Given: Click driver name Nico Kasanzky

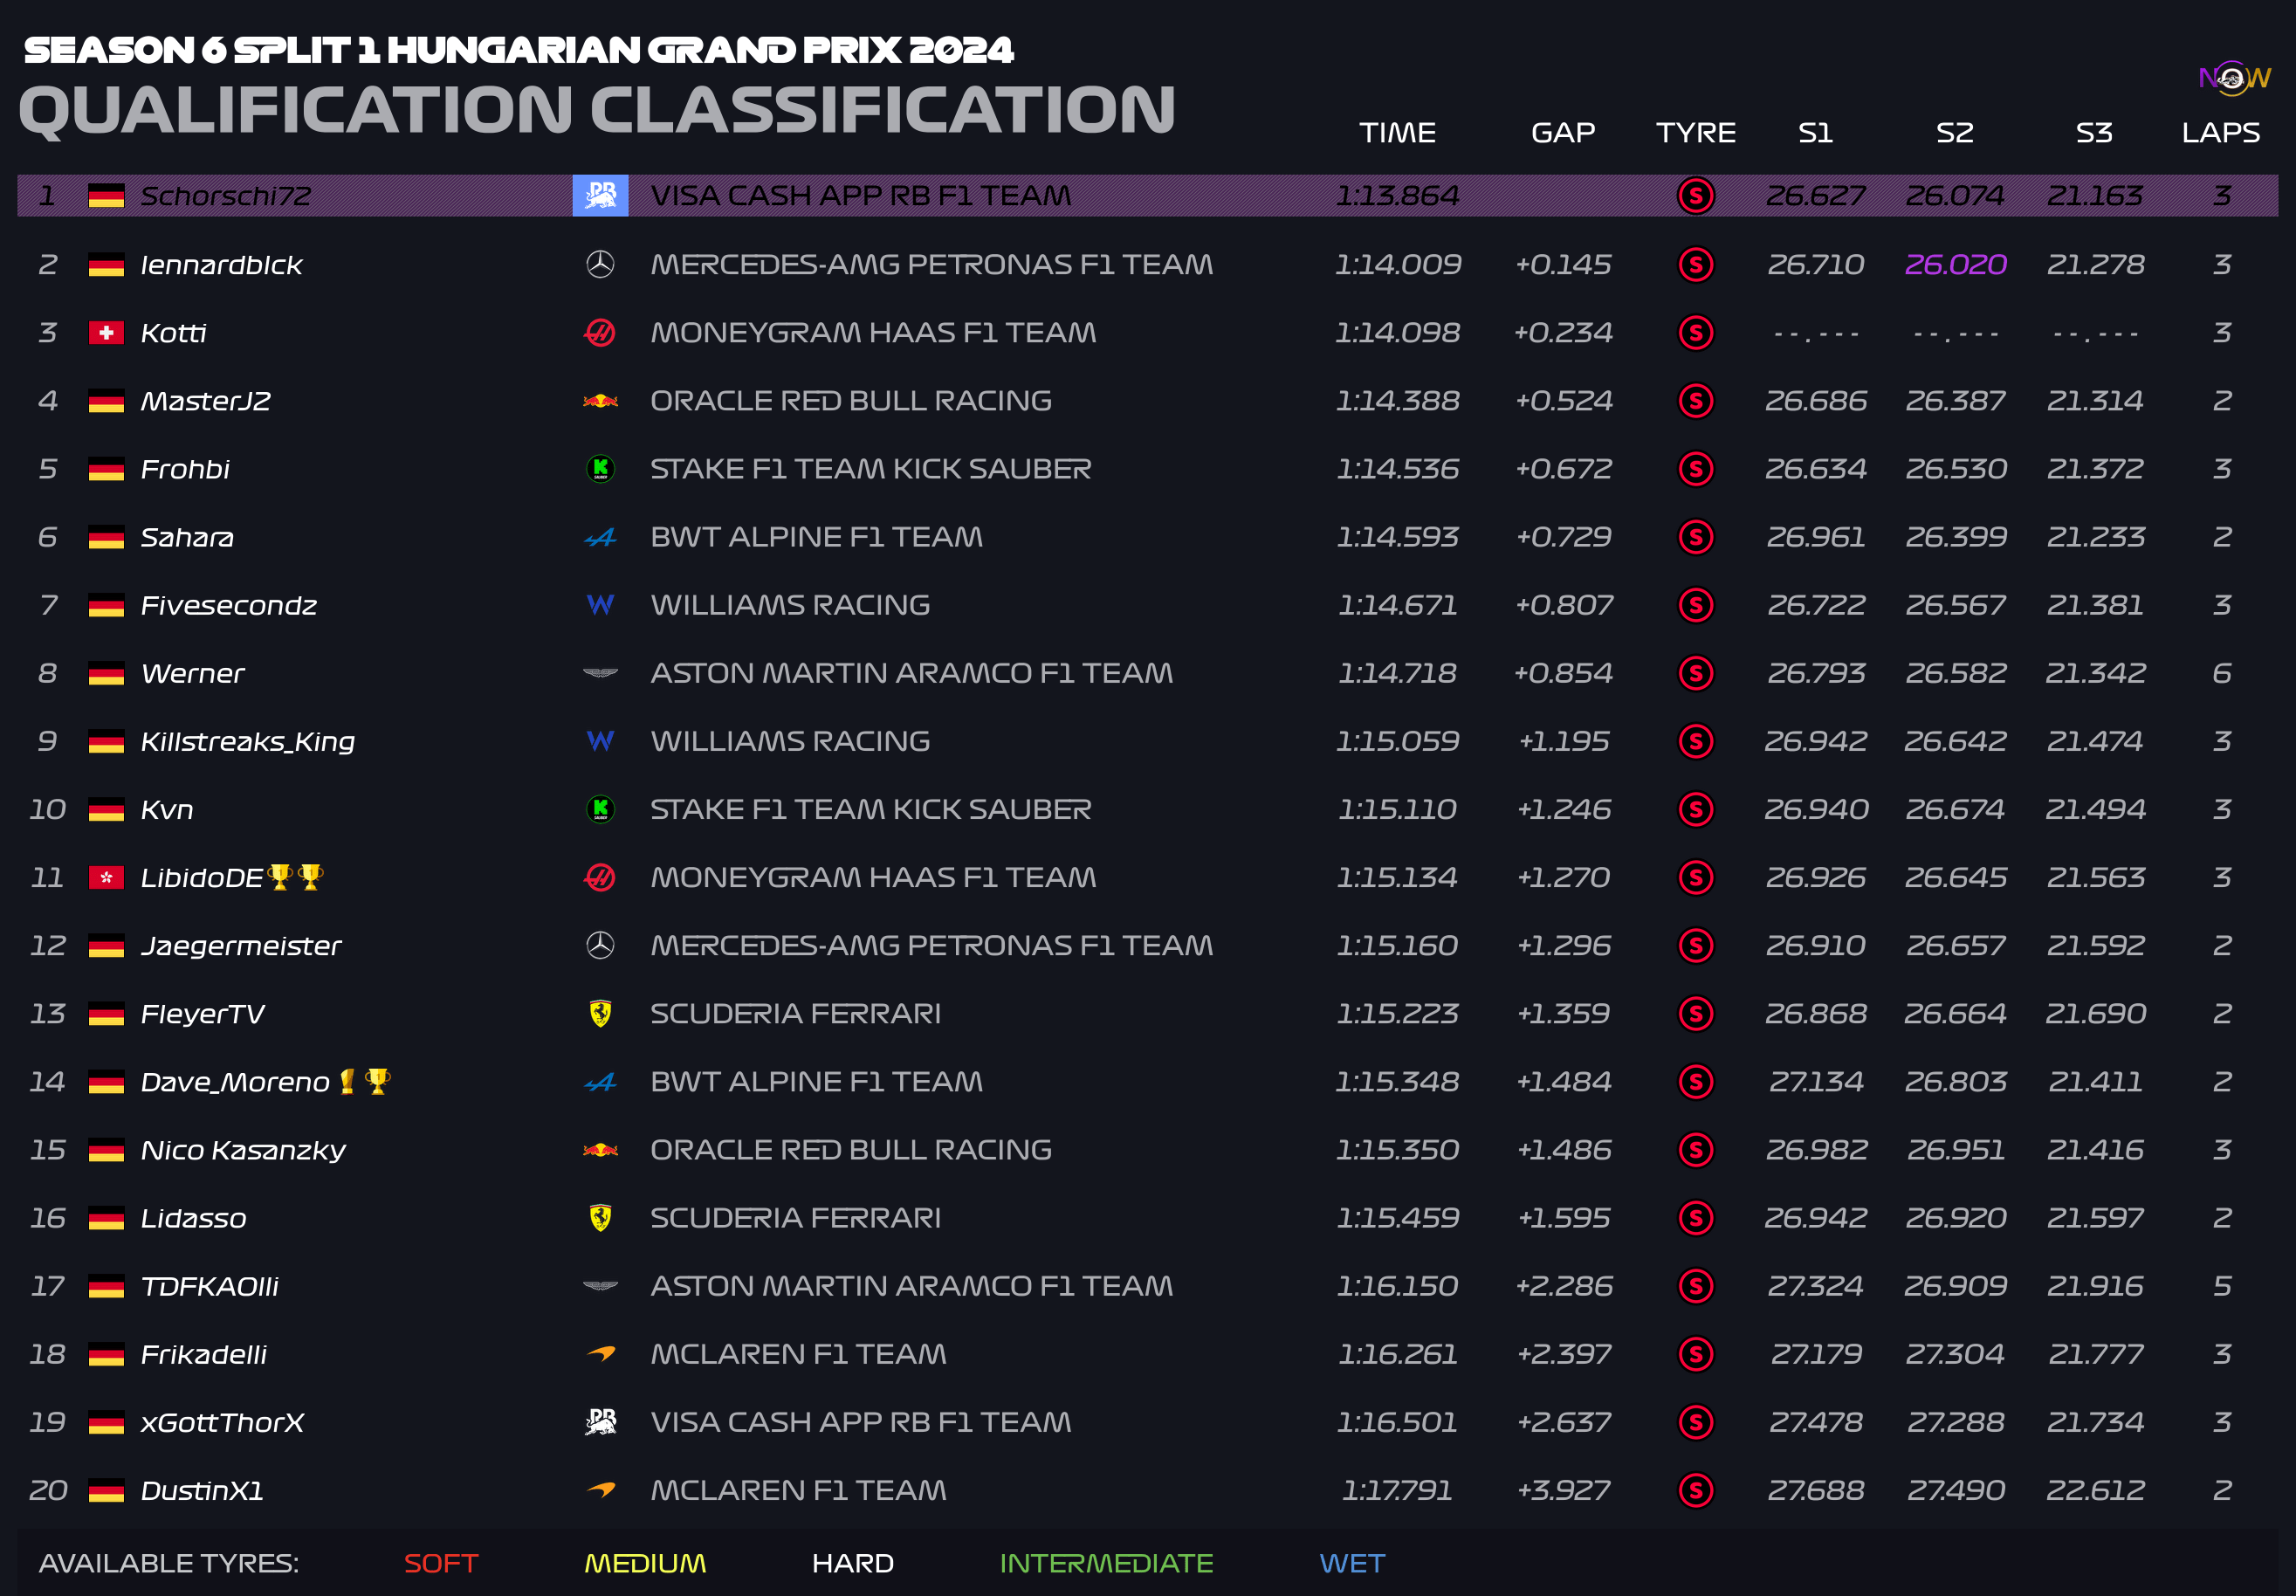Looking at the screenshot, I should 243,1151.
